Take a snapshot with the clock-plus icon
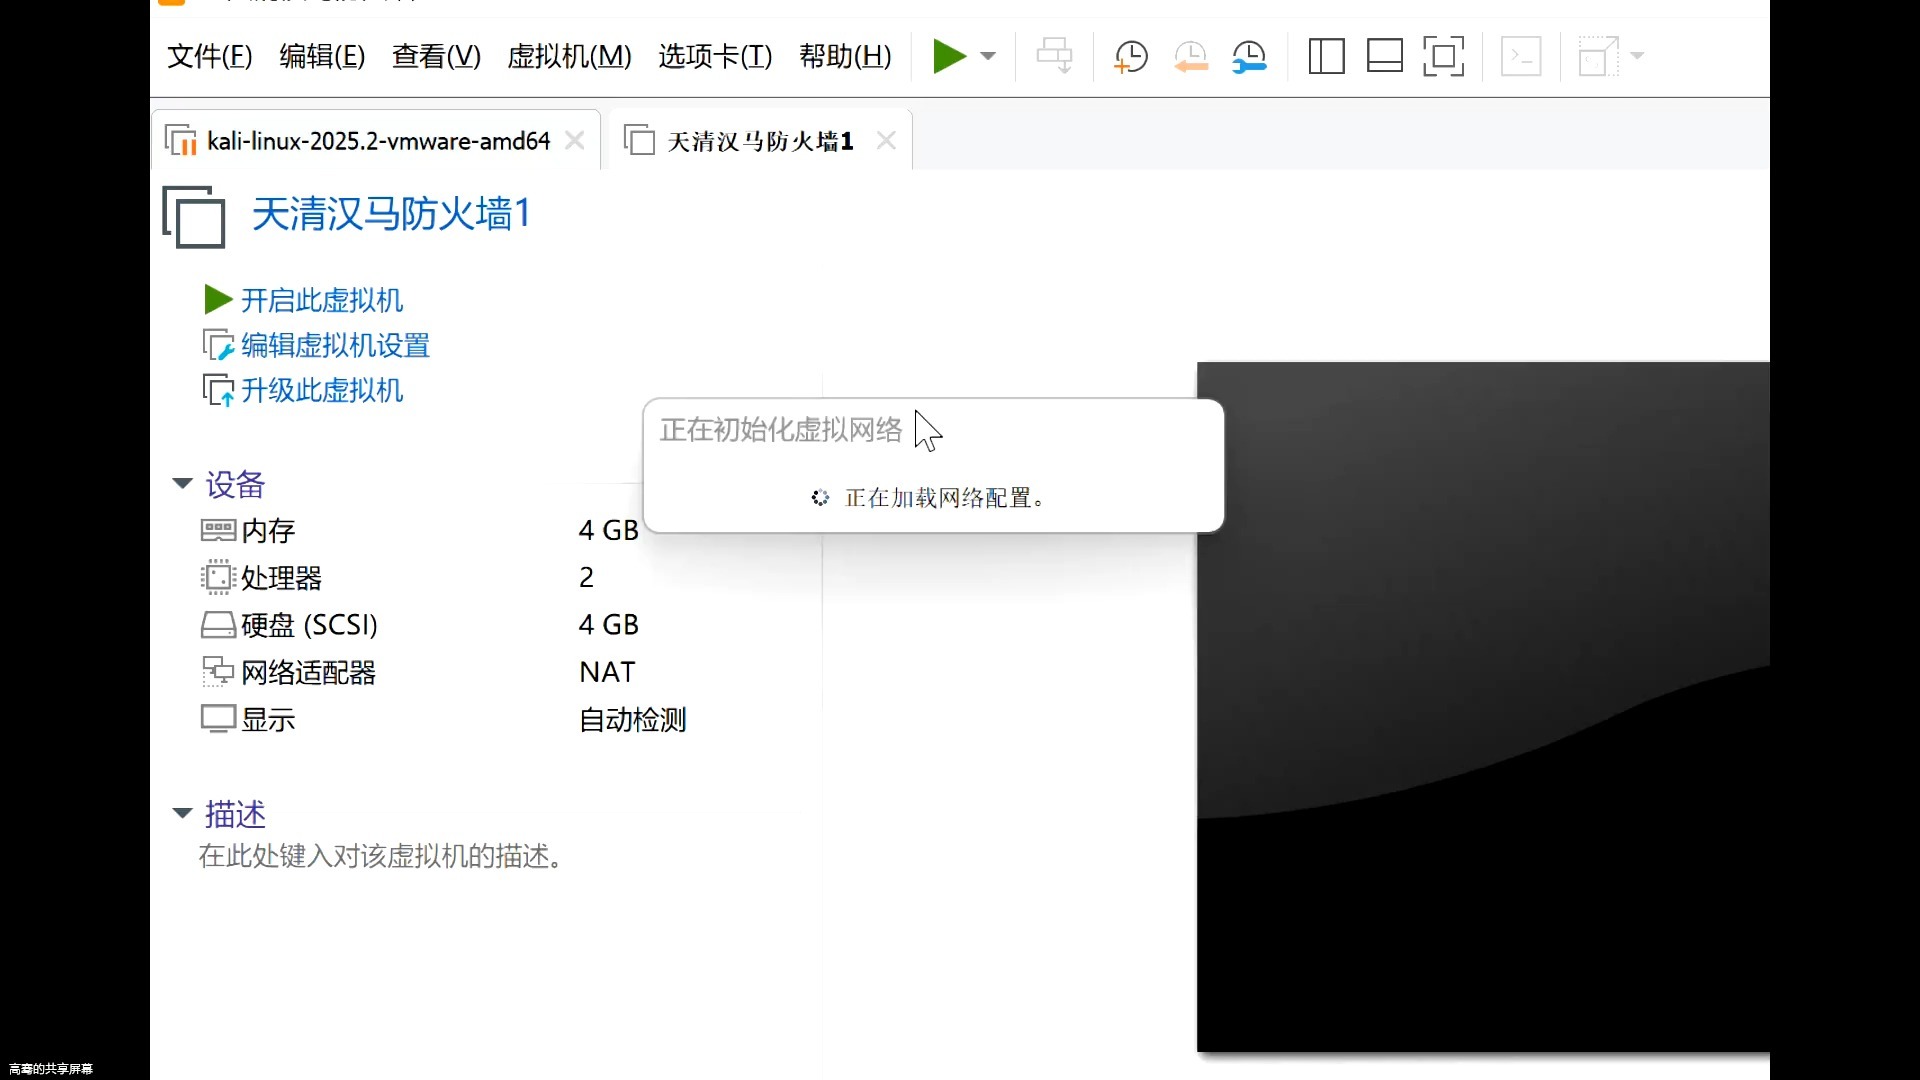 click(x=1131, y=56)
